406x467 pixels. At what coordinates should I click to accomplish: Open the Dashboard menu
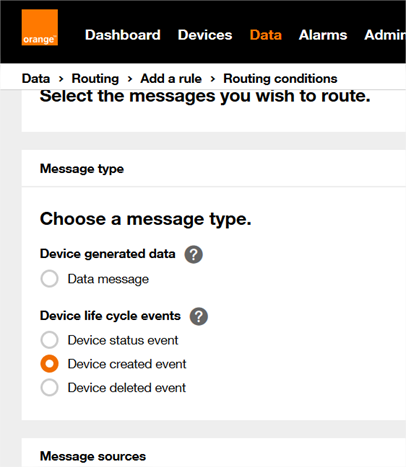pyautogui.click(x=123, y=35)
